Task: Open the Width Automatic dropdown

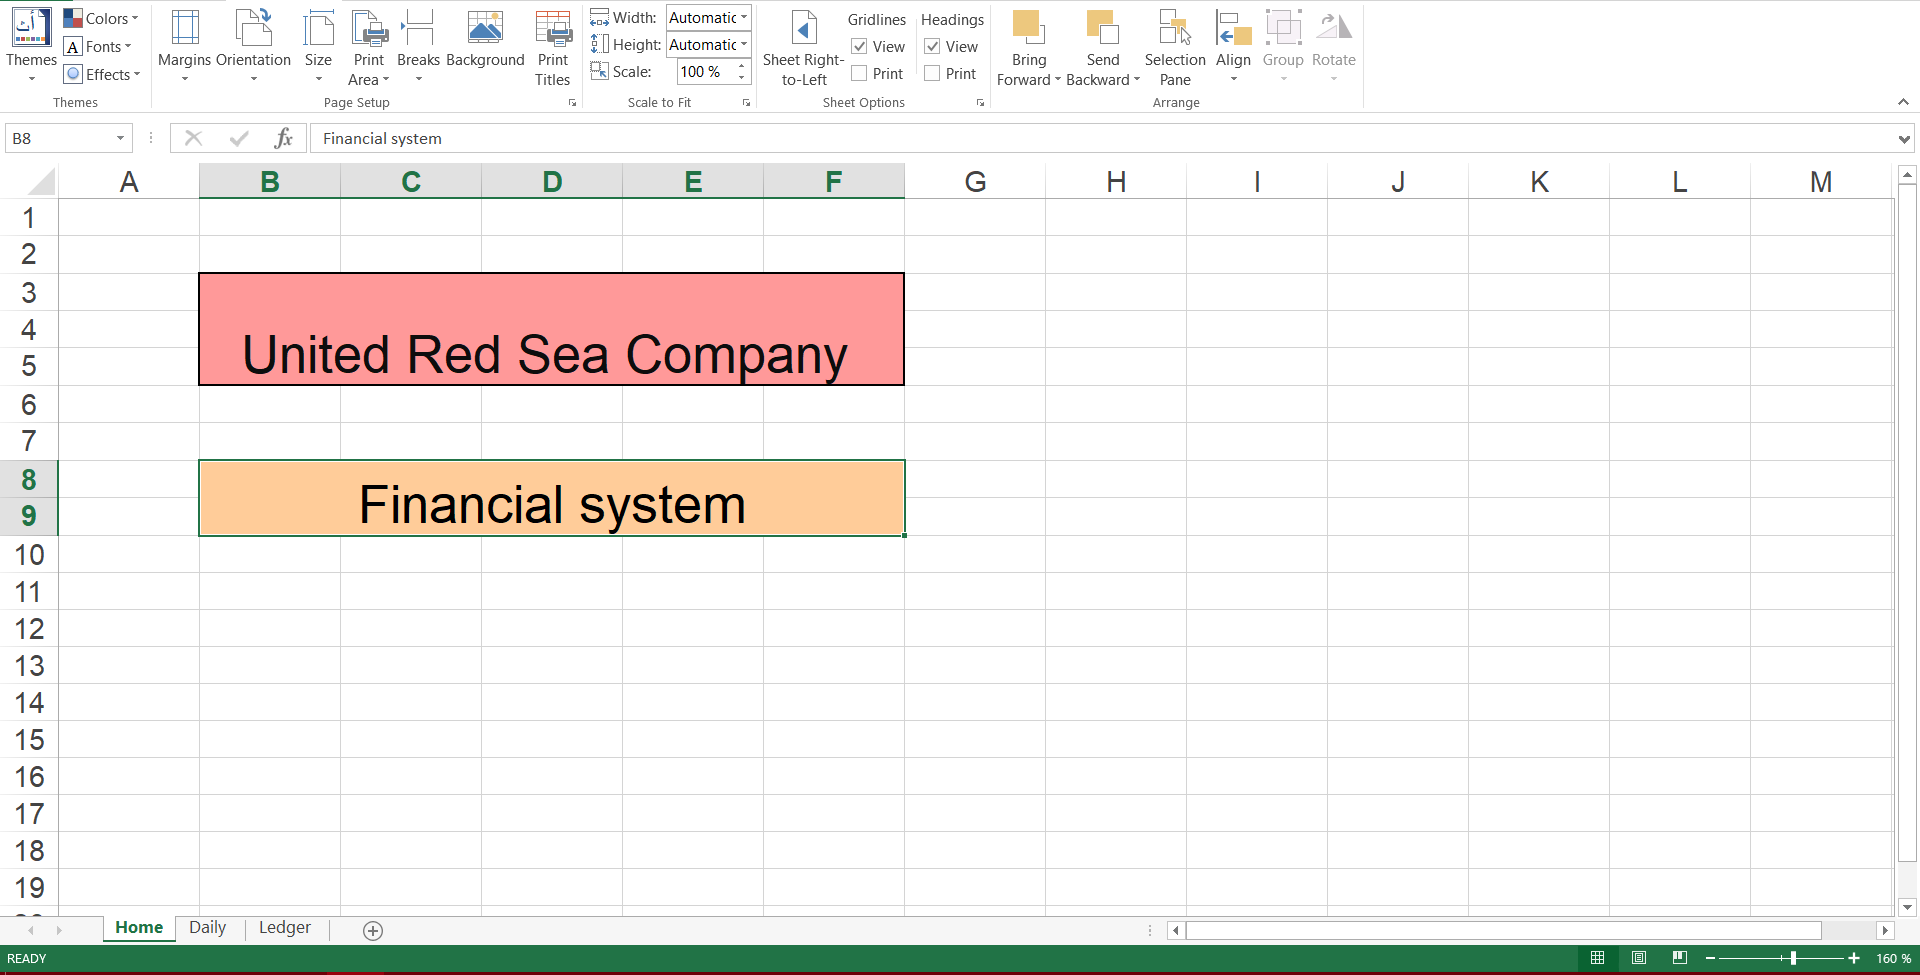Action: click(744, 17)
